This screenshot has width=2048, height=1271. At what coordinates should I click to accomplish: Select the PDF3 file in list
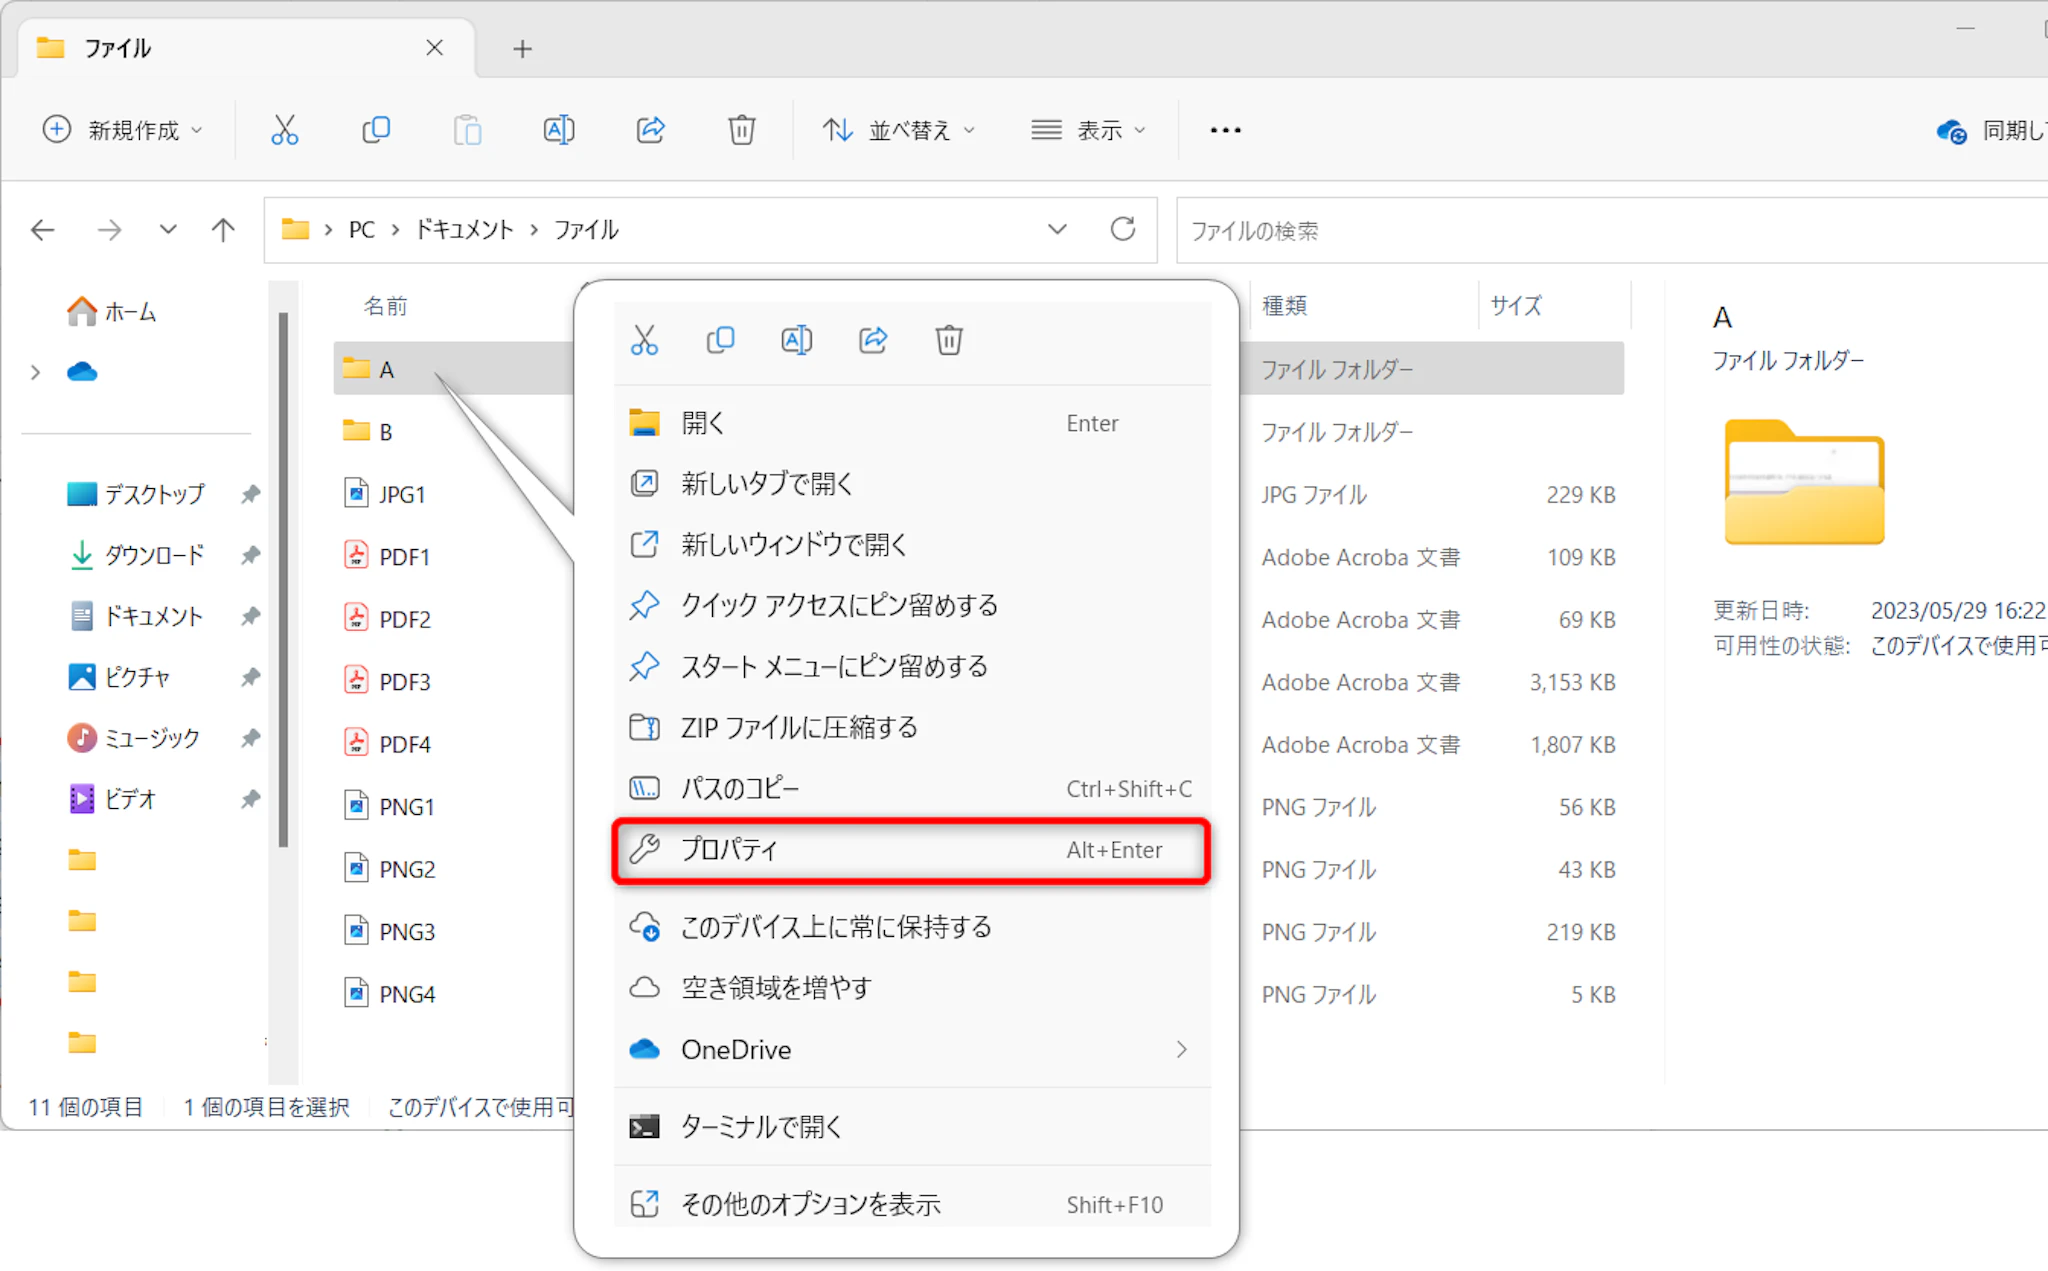404,682
